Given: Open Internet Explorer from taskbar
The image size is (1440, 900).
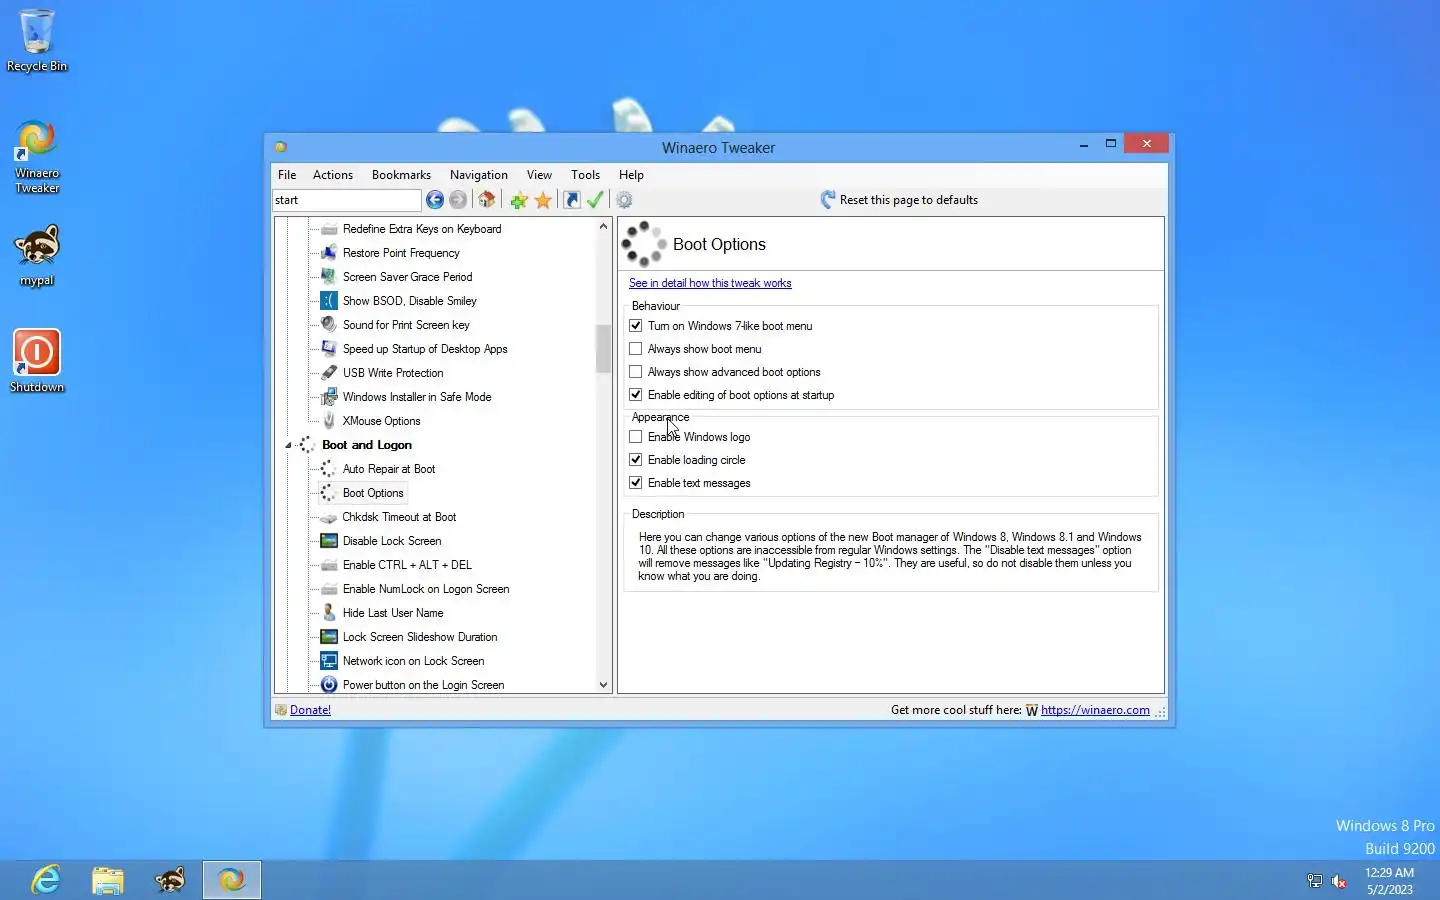Looking at the screenshot, I should (46, 880).
